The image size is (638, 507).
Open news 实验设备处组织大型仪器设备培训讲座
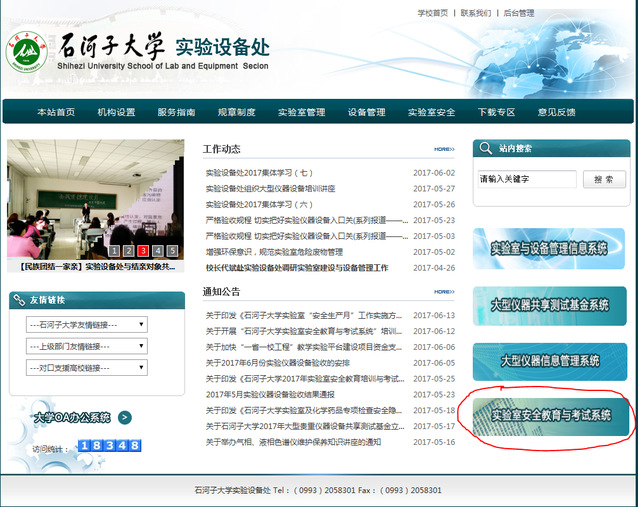(x=271, y=189)
